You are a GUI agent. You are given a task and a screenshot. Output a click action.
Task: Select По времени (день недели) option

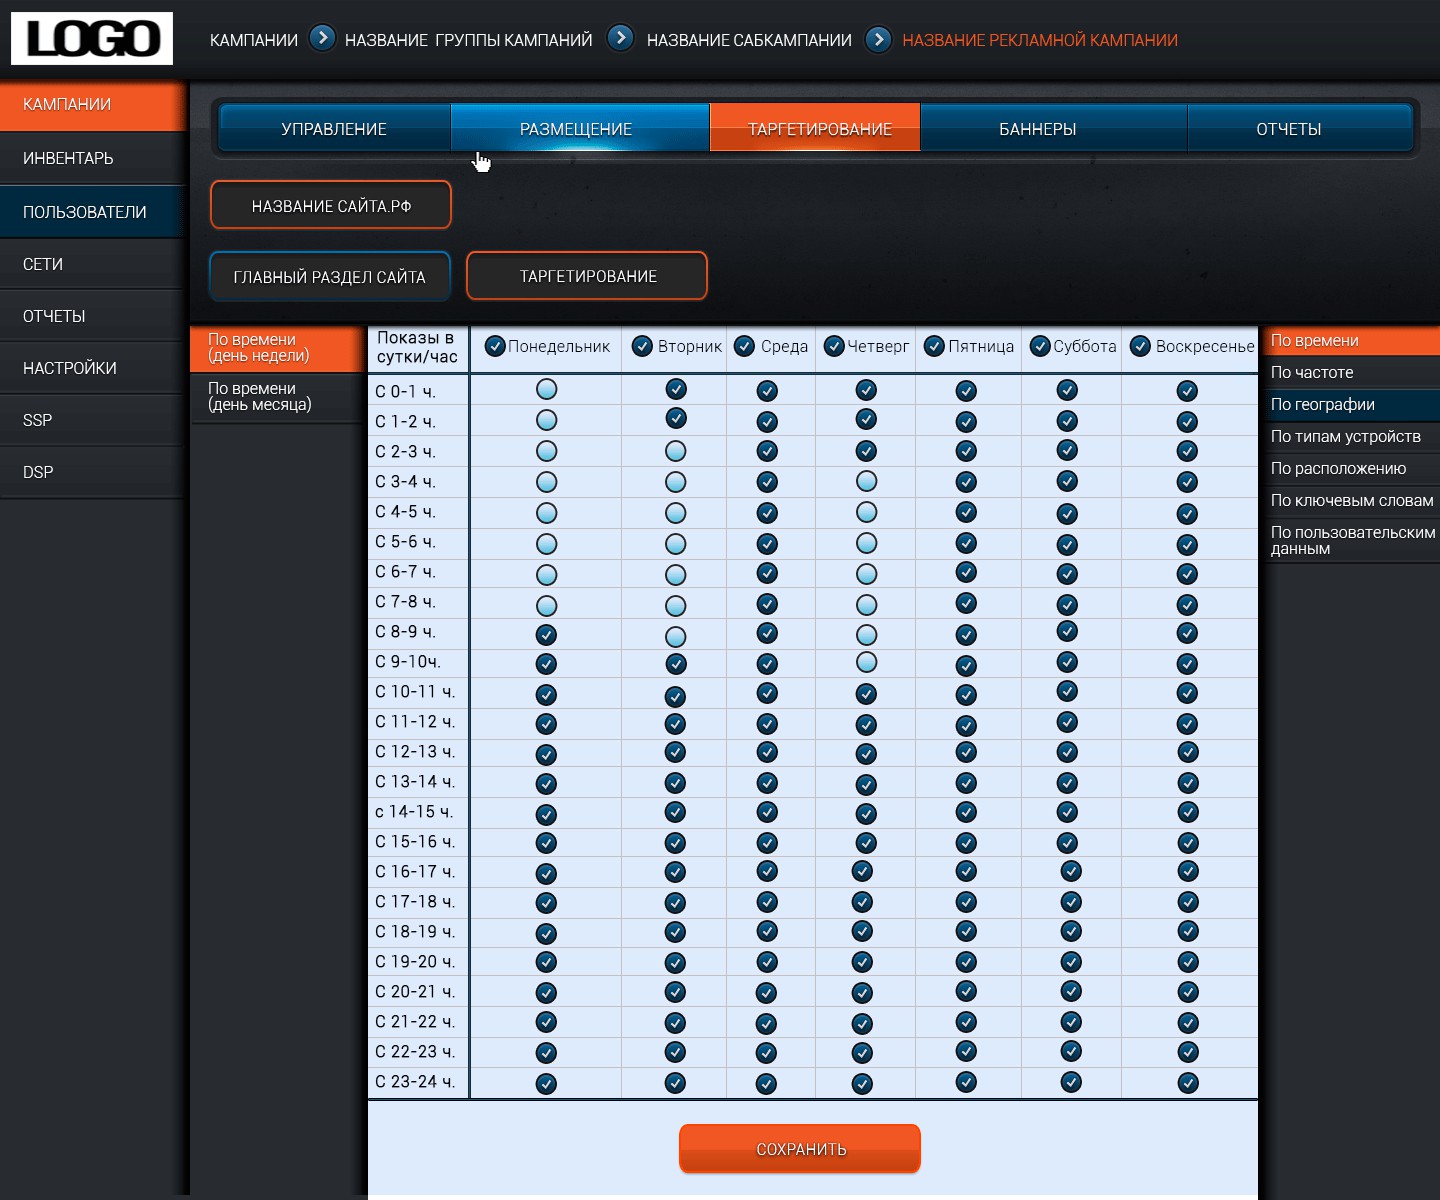[x=277, y=348]
